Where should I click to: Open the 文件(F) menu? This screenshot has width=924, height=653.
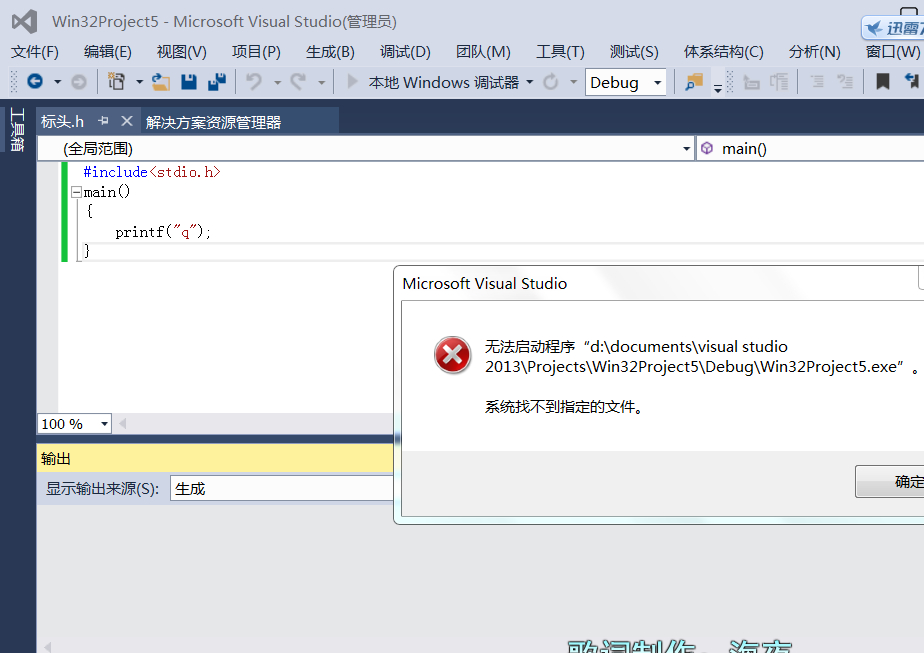35,52
